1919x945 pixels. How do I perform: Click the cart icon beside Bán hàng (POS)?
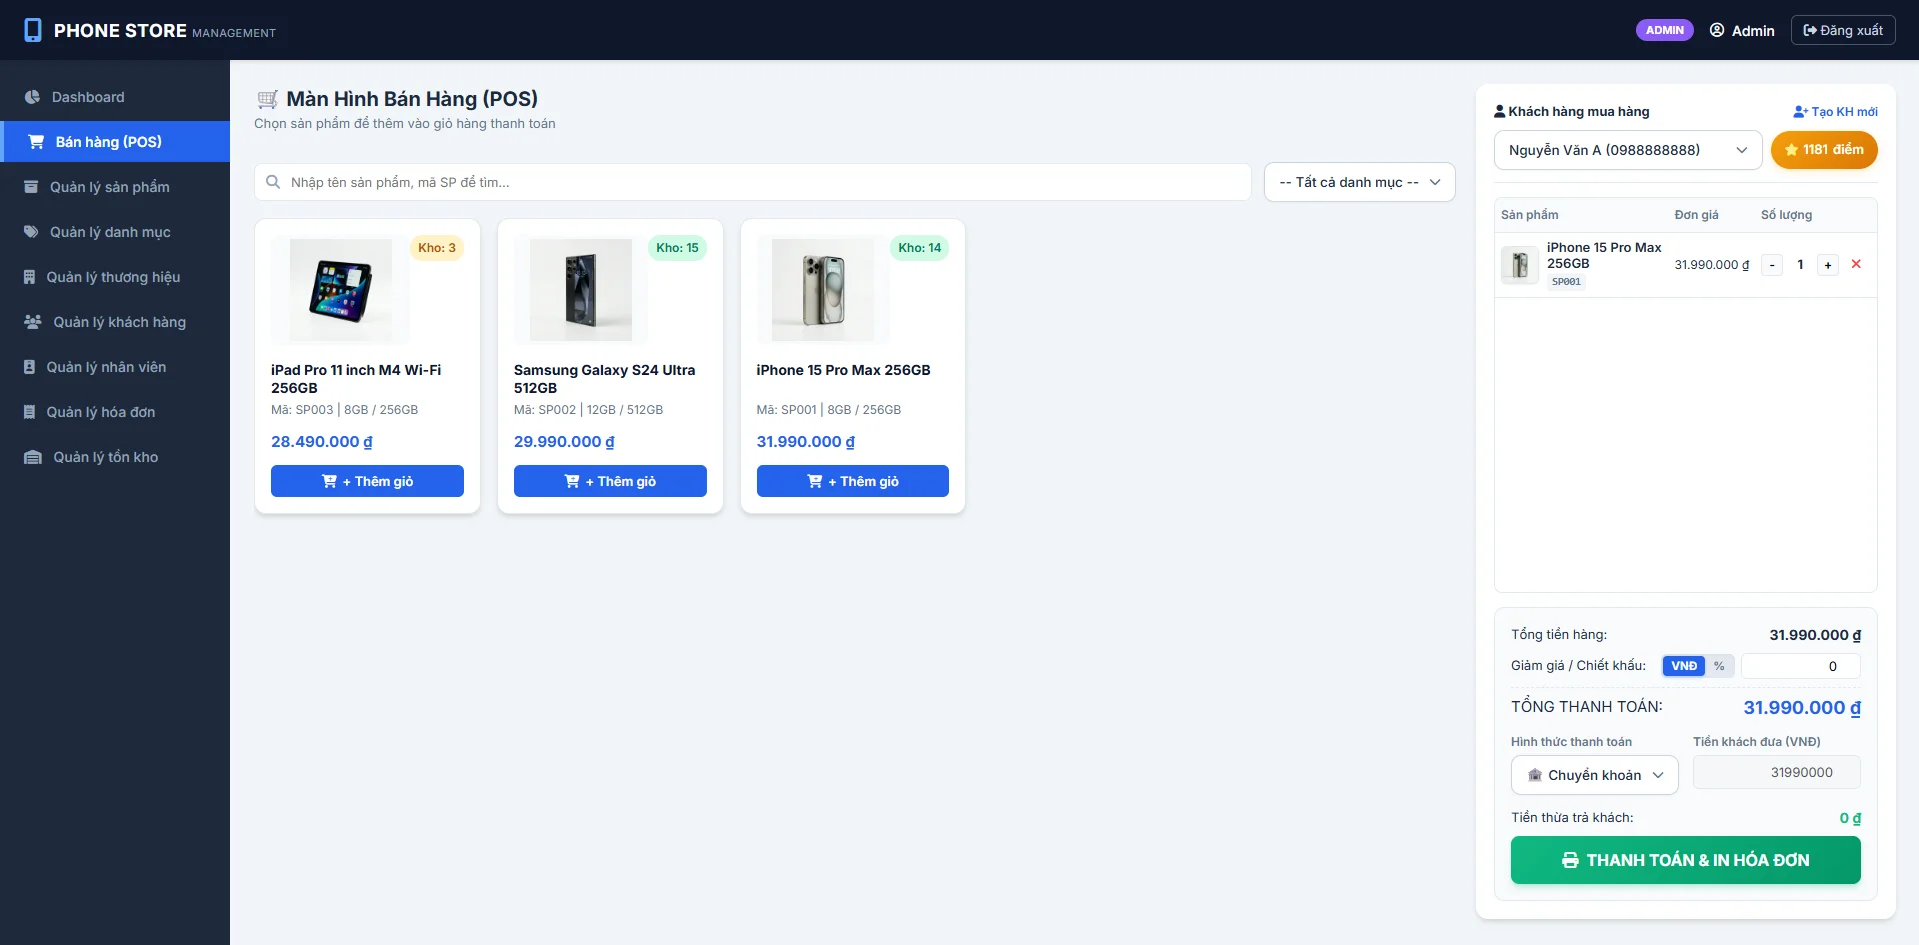coord(36,142)
